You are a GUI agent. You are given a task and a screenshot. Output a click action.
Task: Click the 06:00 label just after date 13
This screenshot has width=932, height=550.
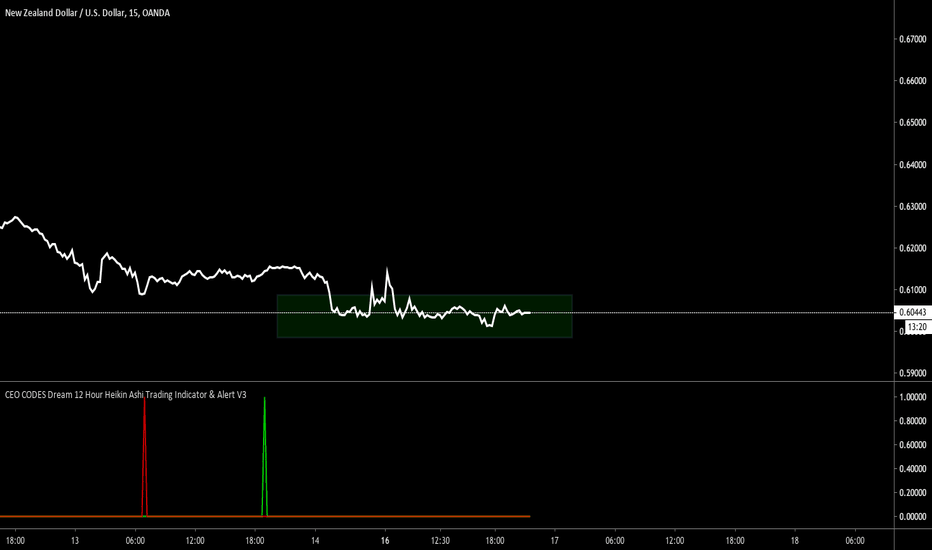[135, 540]
